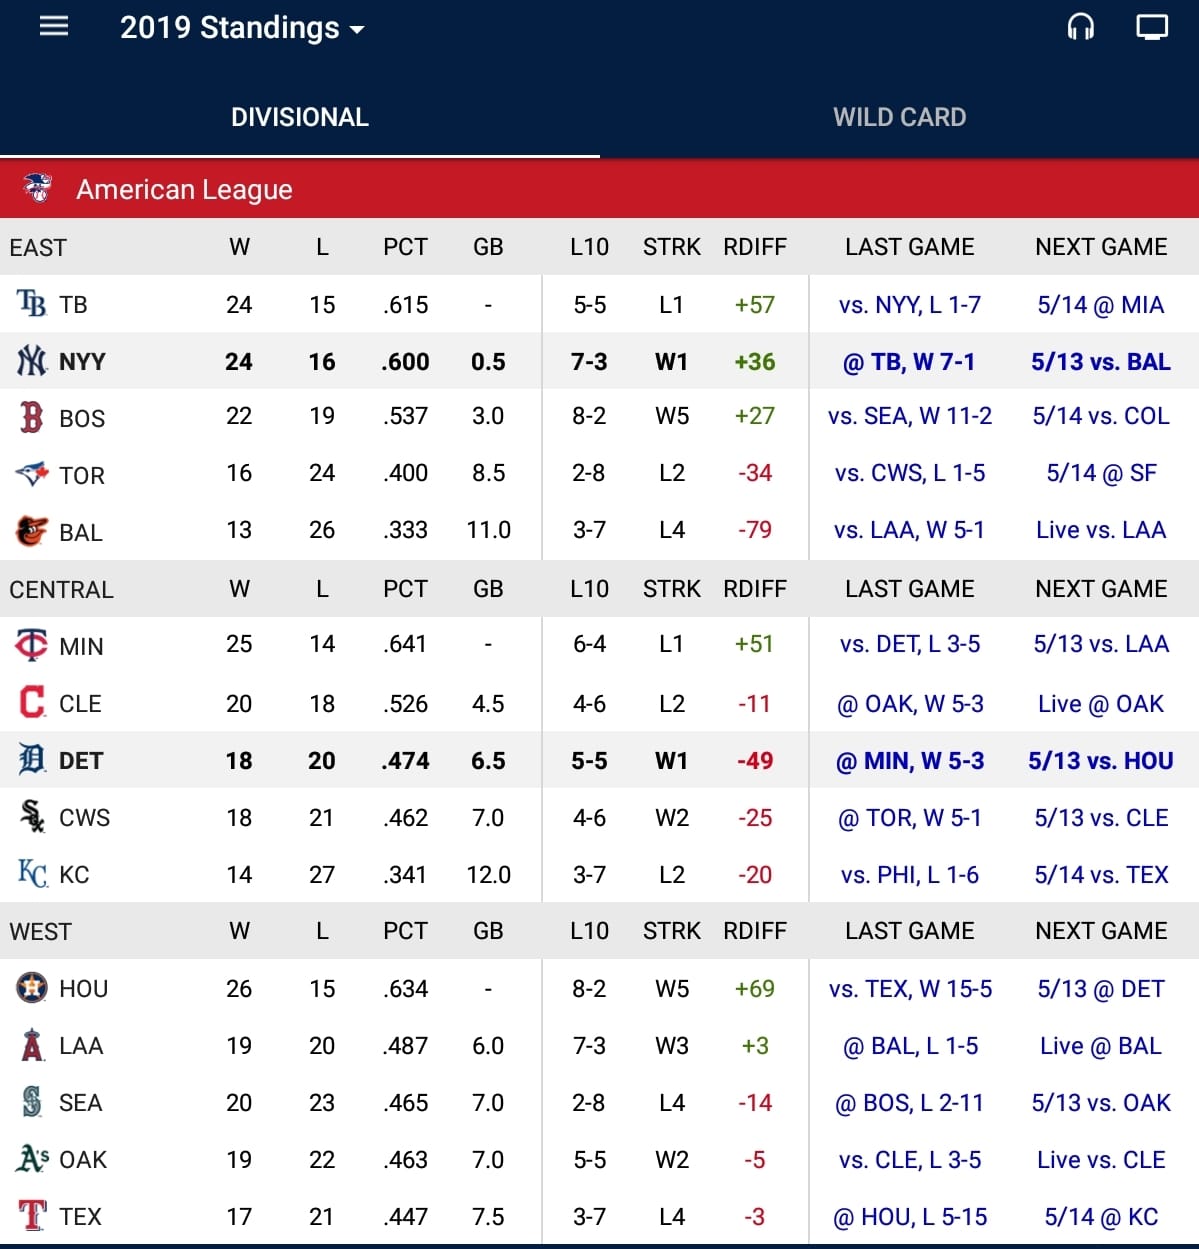Tap the Houston Astros logo

click(32, 988)
